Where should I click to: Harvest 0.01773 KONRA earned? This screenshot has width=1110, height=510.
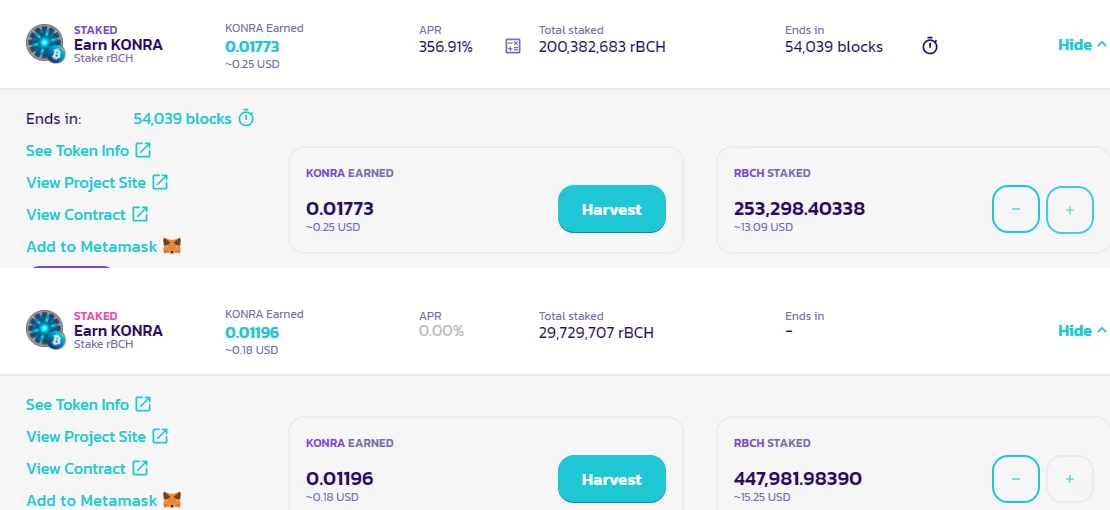pyautogui.click(x=612, y=209)
